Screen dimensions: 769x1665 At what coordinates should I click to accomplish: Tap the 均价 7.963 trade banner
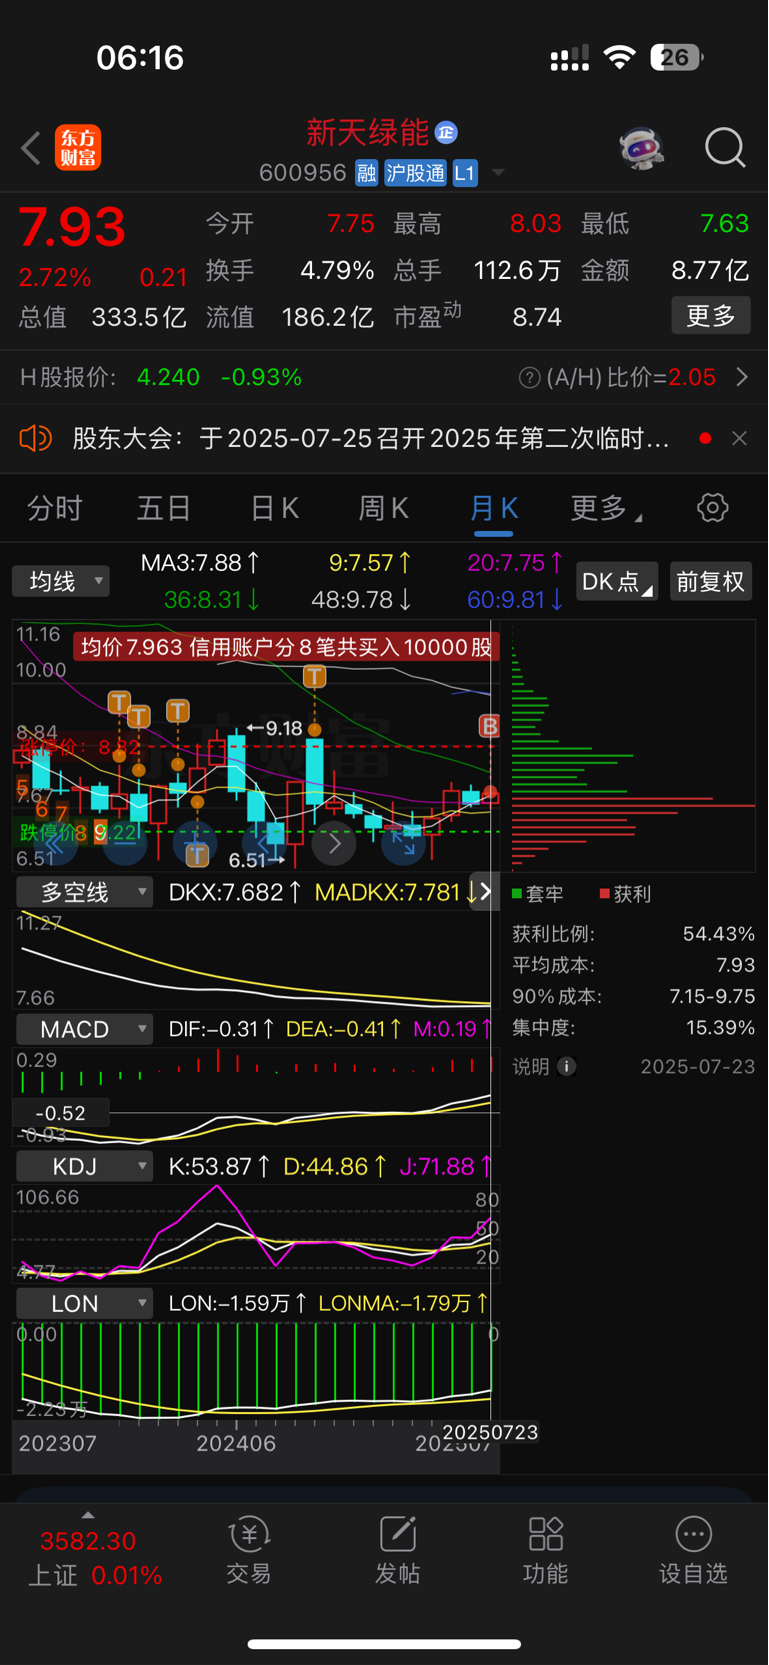(286, 647)
